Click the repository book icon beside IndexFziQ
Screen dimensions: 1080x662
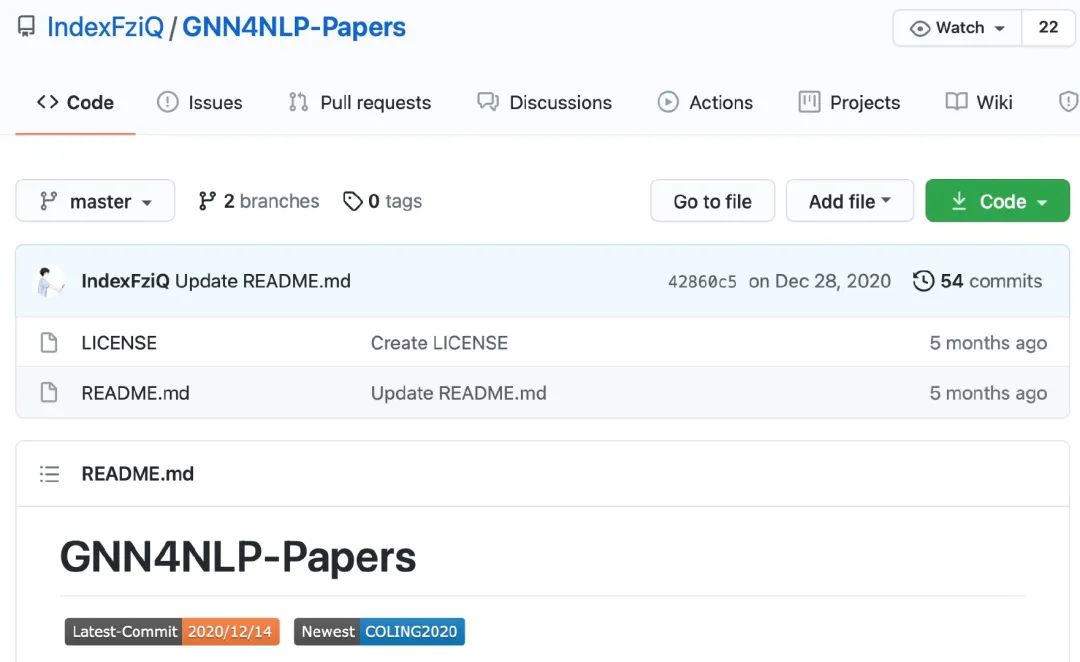tap(26, 27)
